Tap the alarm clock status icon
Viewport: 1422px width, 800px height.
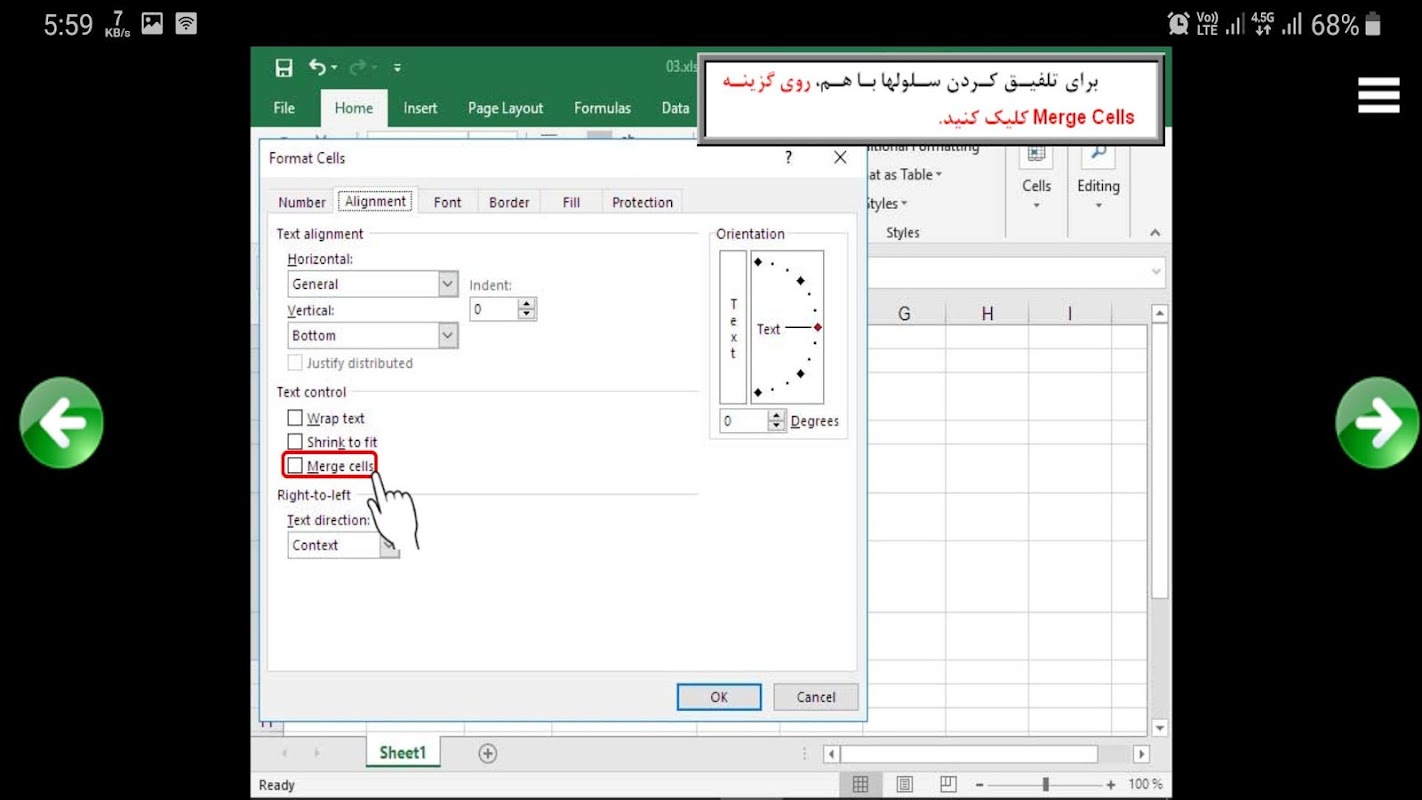click(x=1179, y=24)
